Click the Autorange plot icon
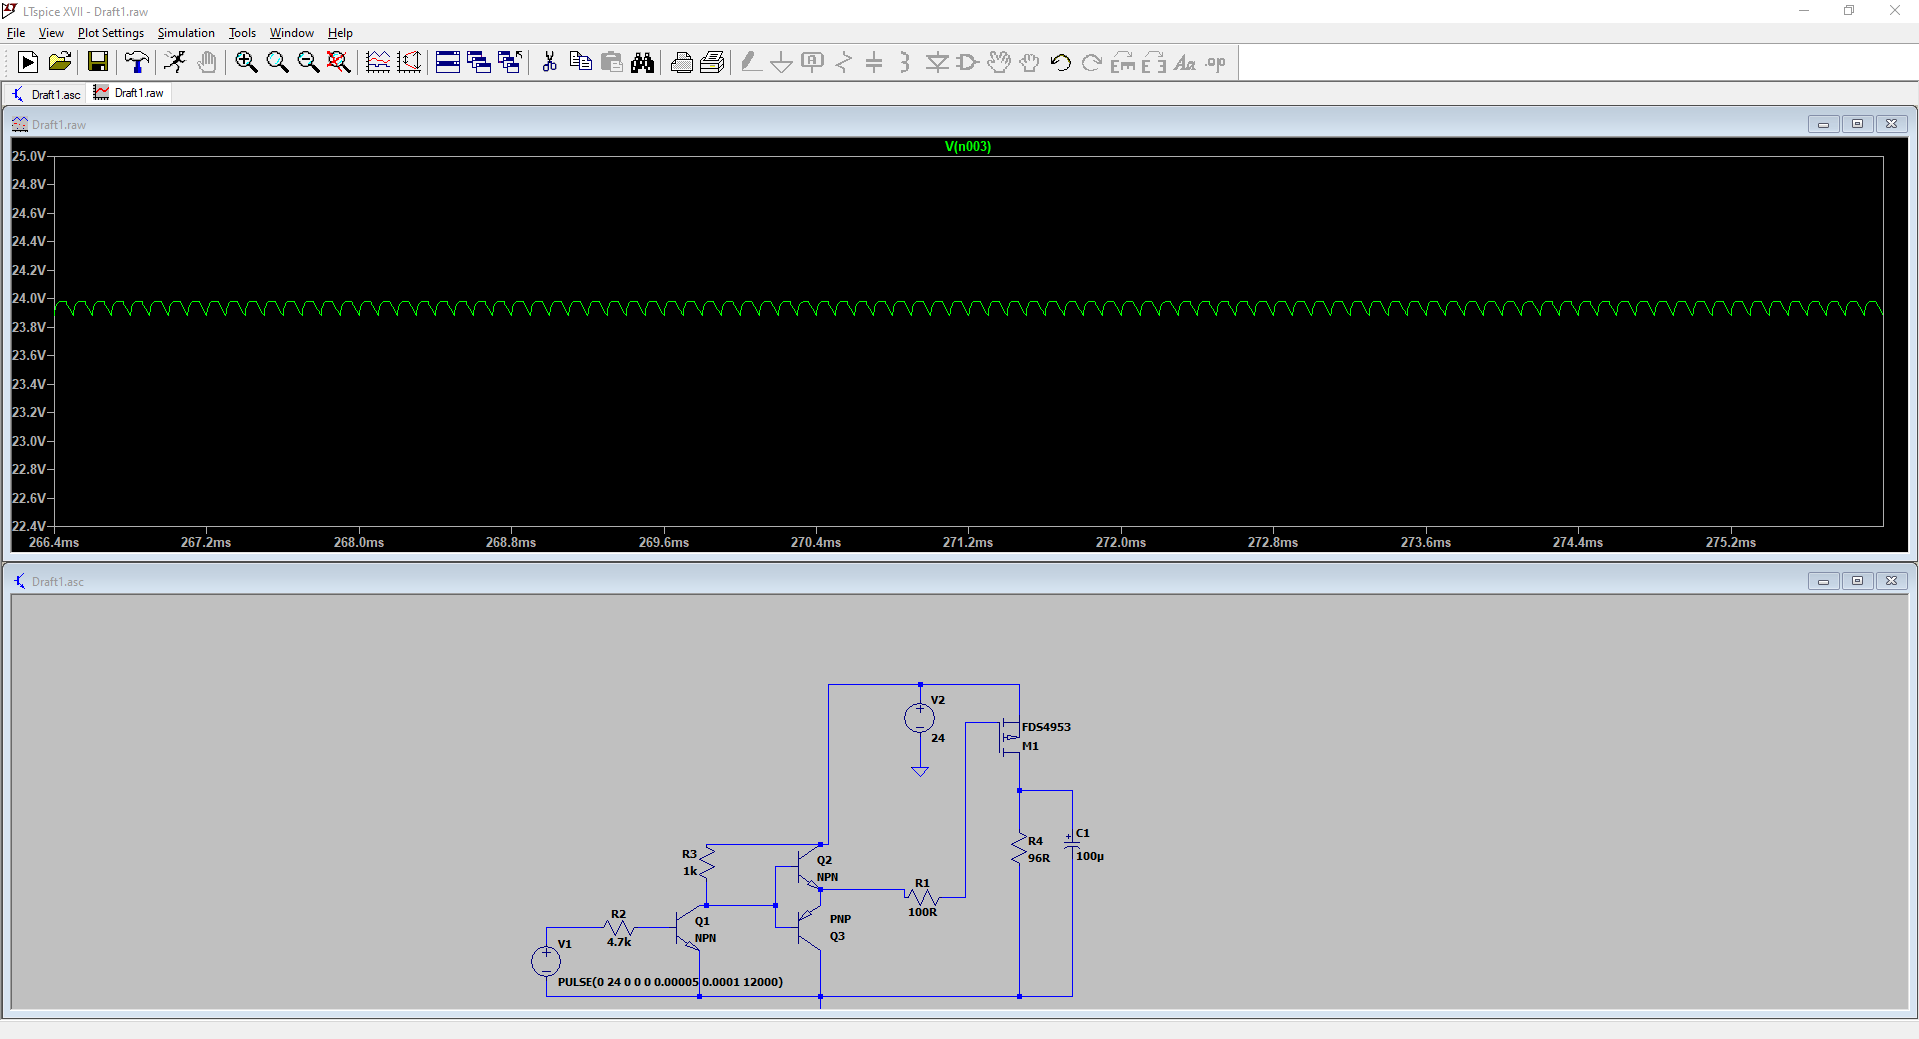 [409, 63]
